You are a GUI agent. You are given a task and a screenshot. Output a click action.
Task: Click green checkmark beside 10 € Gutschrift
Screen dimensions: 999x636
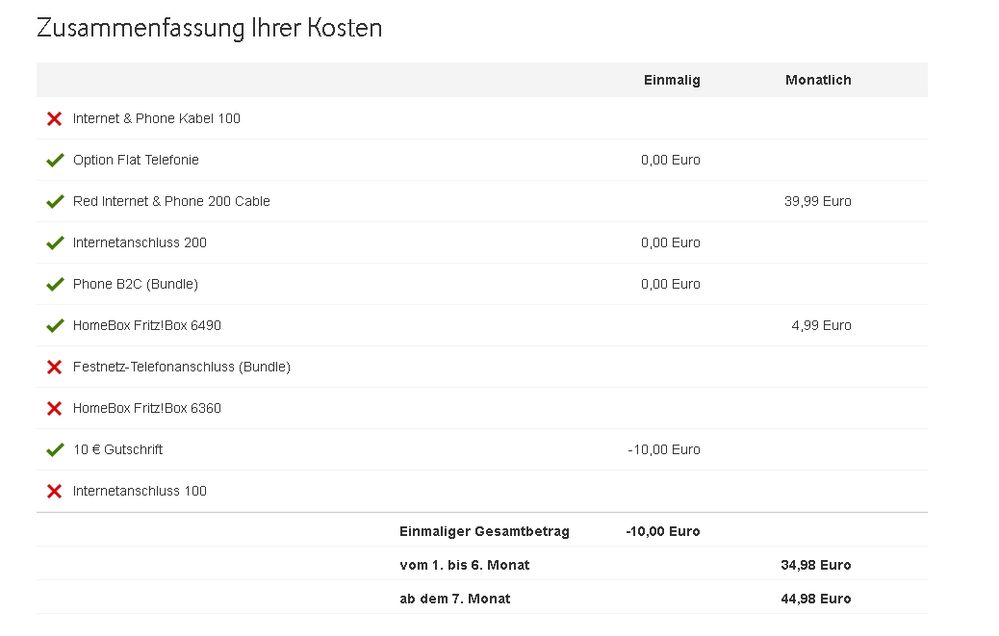55,450
